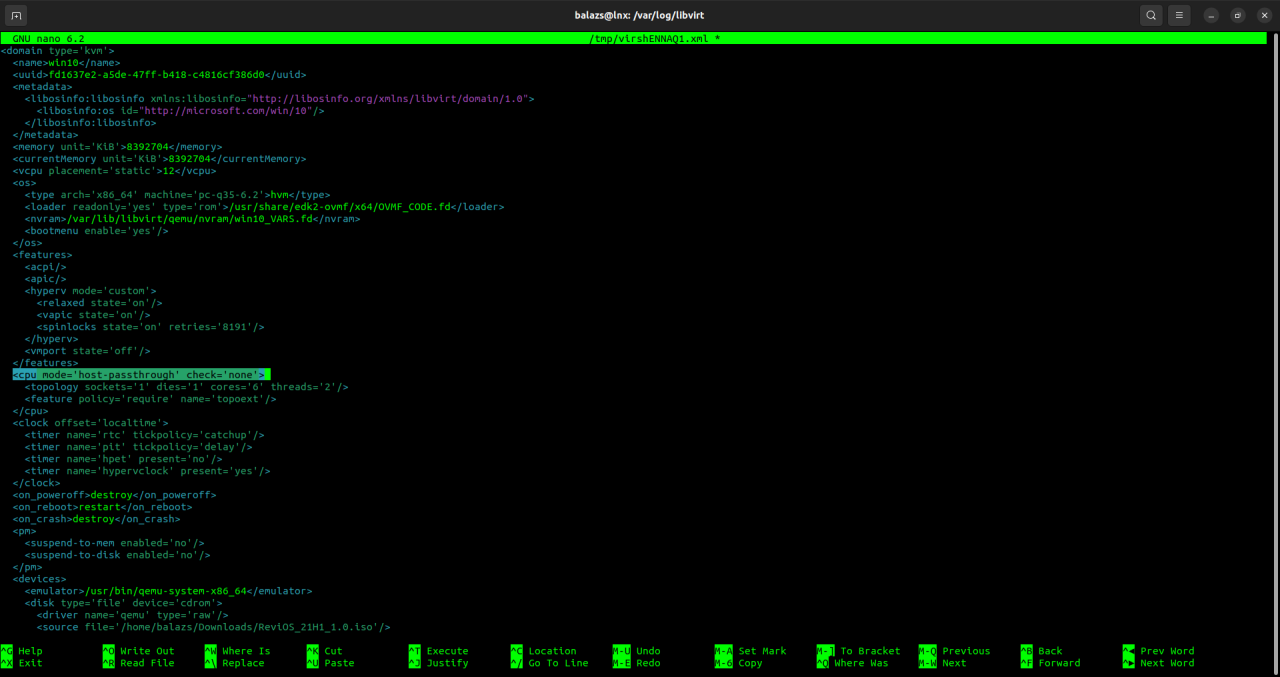1280x677 pixels.
Task: Click the bootmenu enable='yes' line
Action: click(x=96, y=231)
